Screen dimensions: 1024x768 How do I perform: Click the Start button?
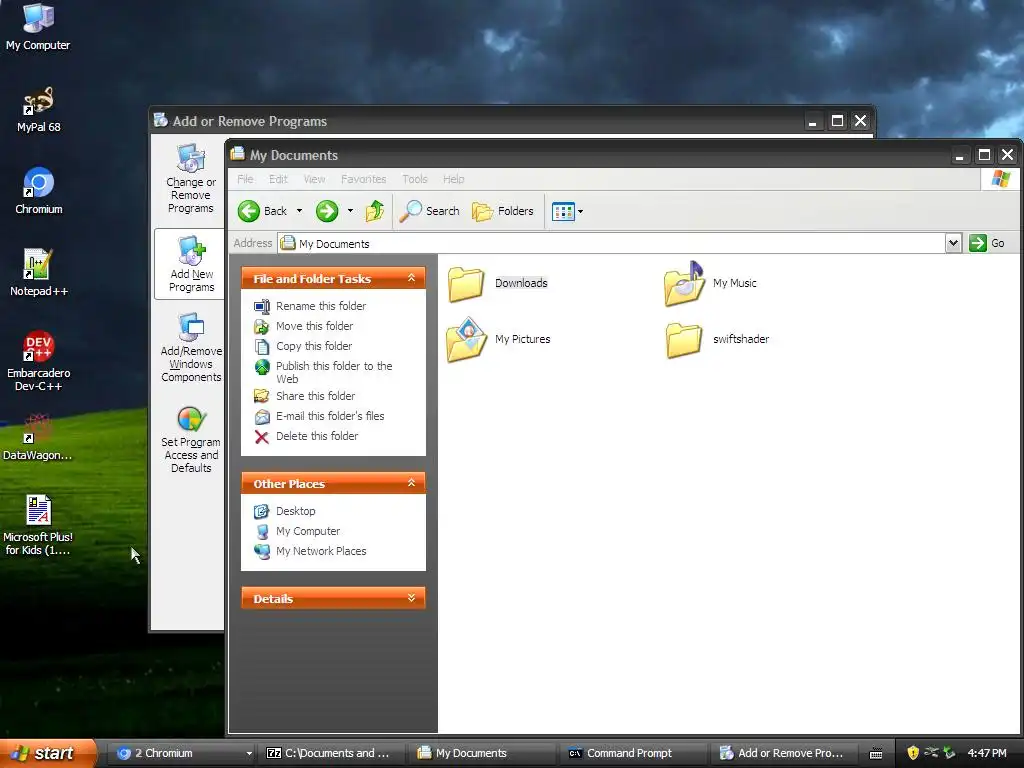point(47,753)
